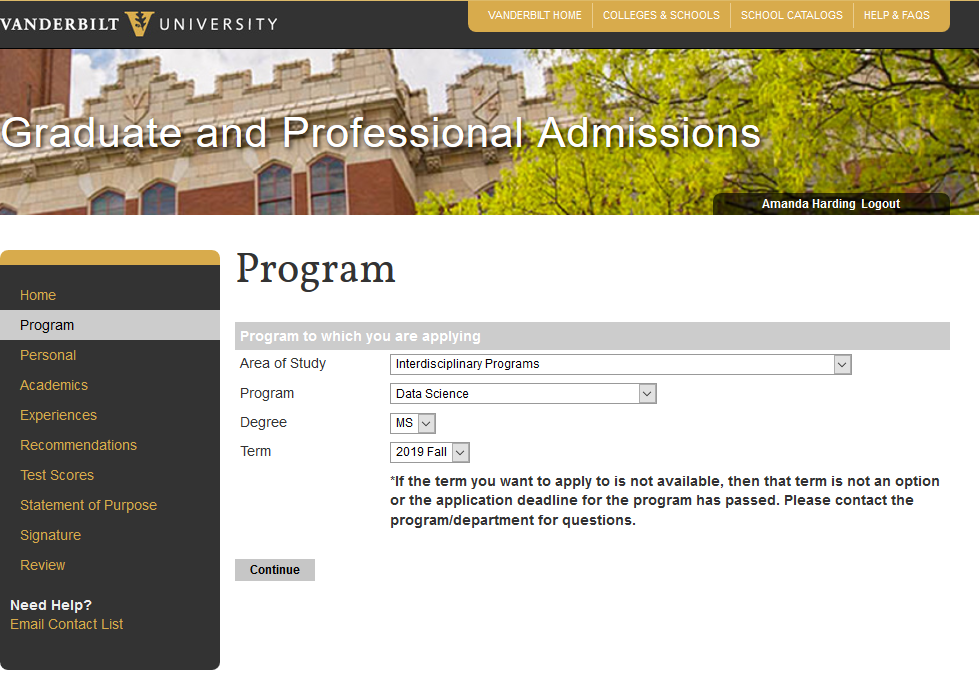The height and width of the screenshot is (676, 979).
Task: Click Logout next to Amanda Harding
Action: [880, 203]
